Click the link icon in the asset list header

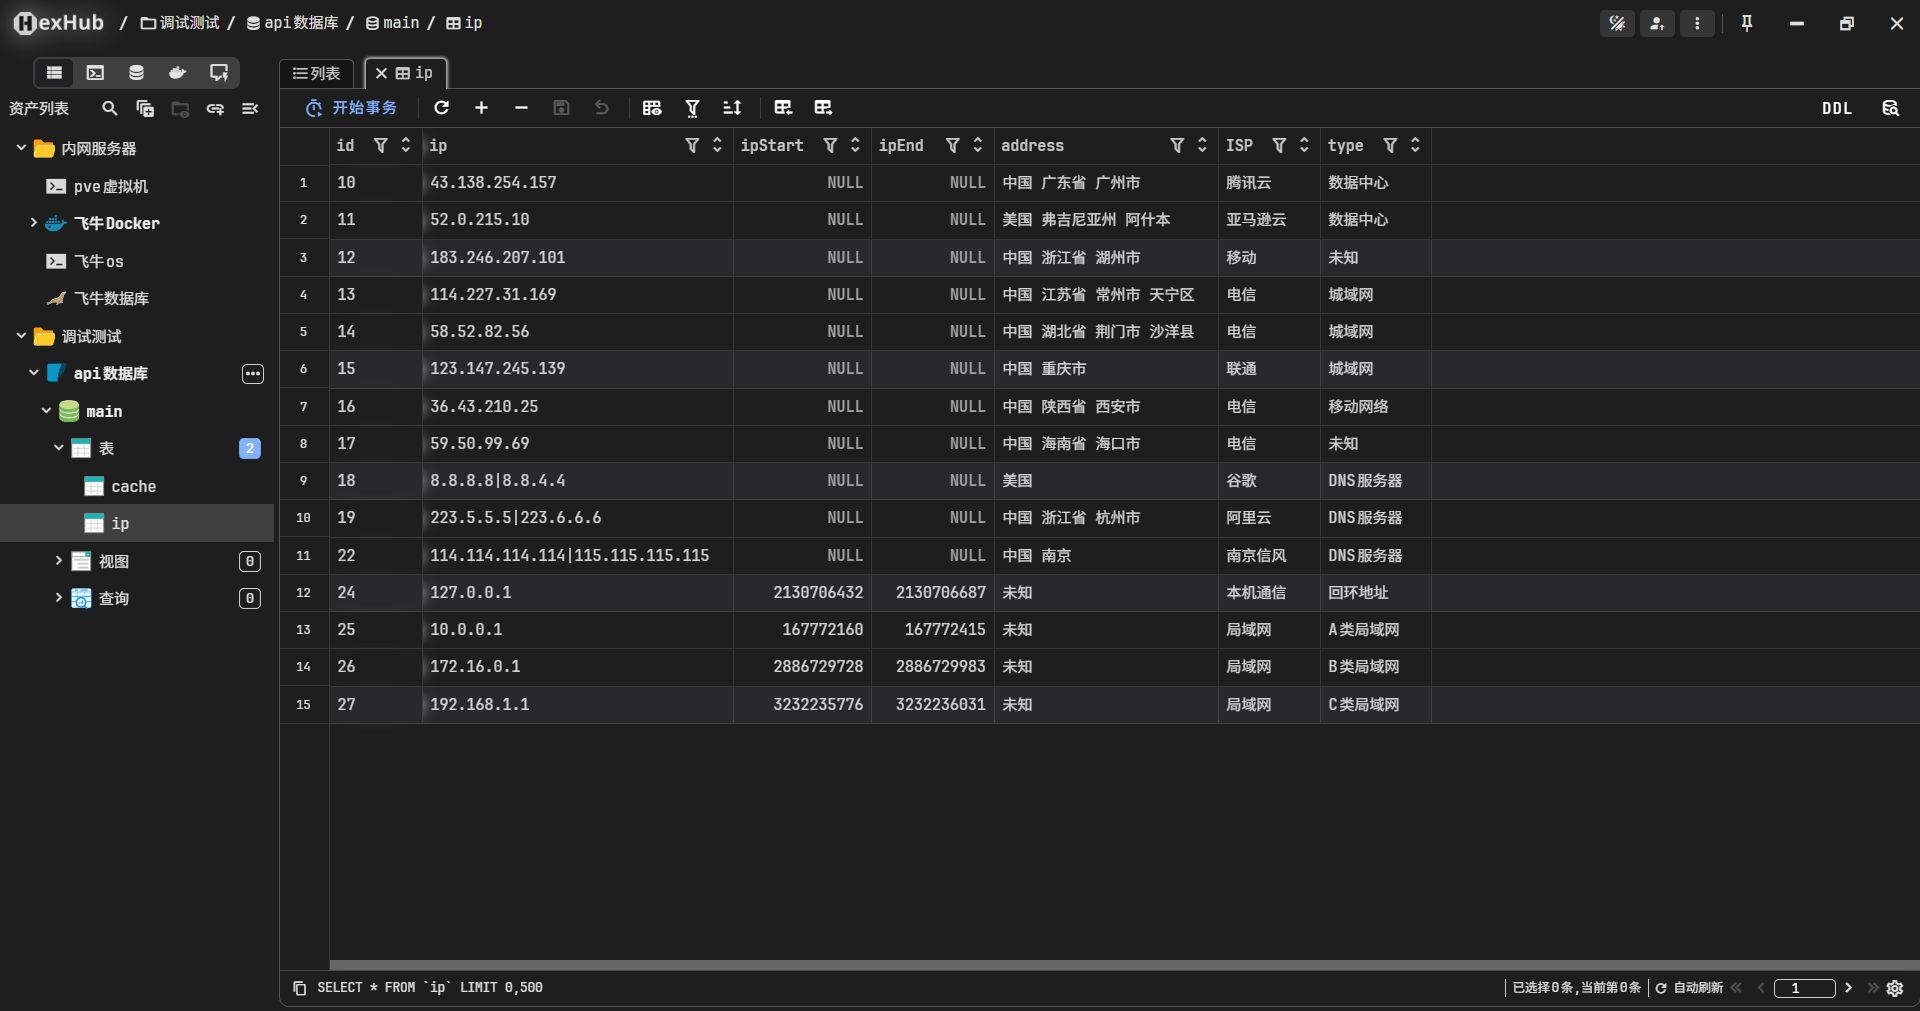pyautogui.click(x=215, y=108)
